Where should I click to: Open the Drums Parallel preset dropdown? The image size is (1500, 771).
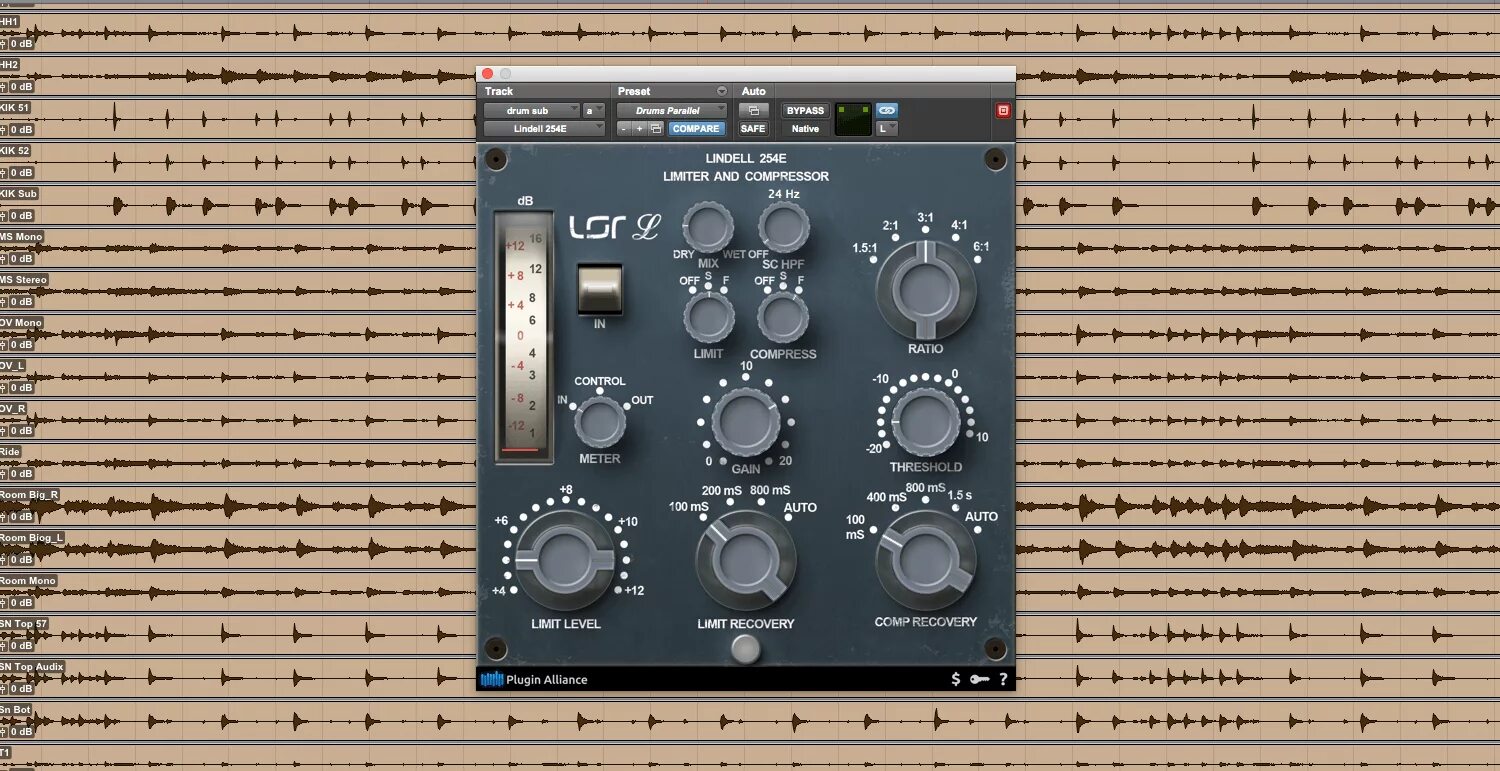point(673,111)
